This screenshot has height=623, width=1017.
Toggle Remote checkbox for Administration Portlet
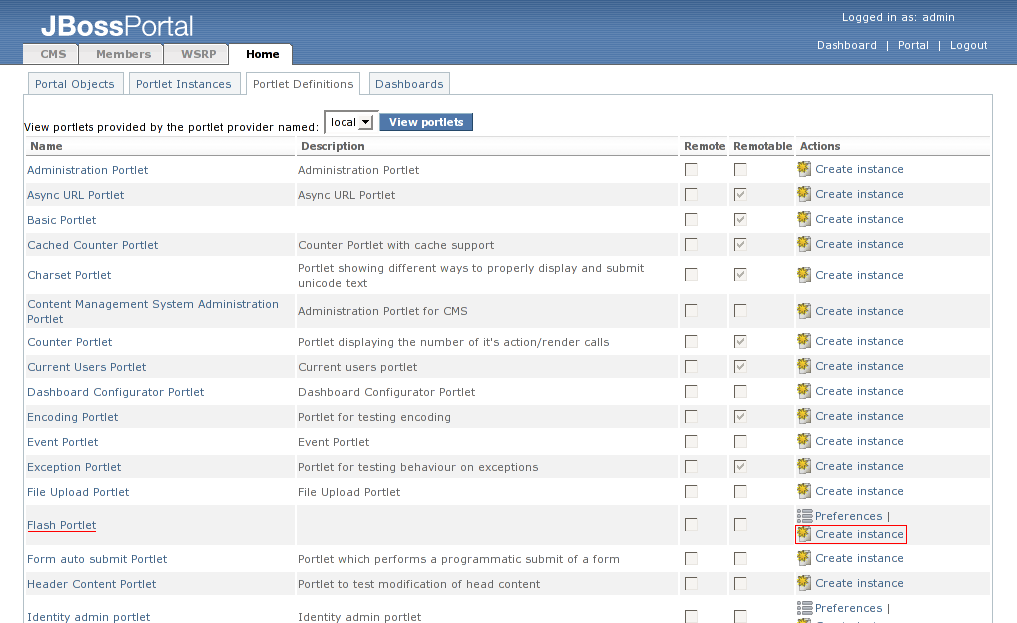(691, 170)
